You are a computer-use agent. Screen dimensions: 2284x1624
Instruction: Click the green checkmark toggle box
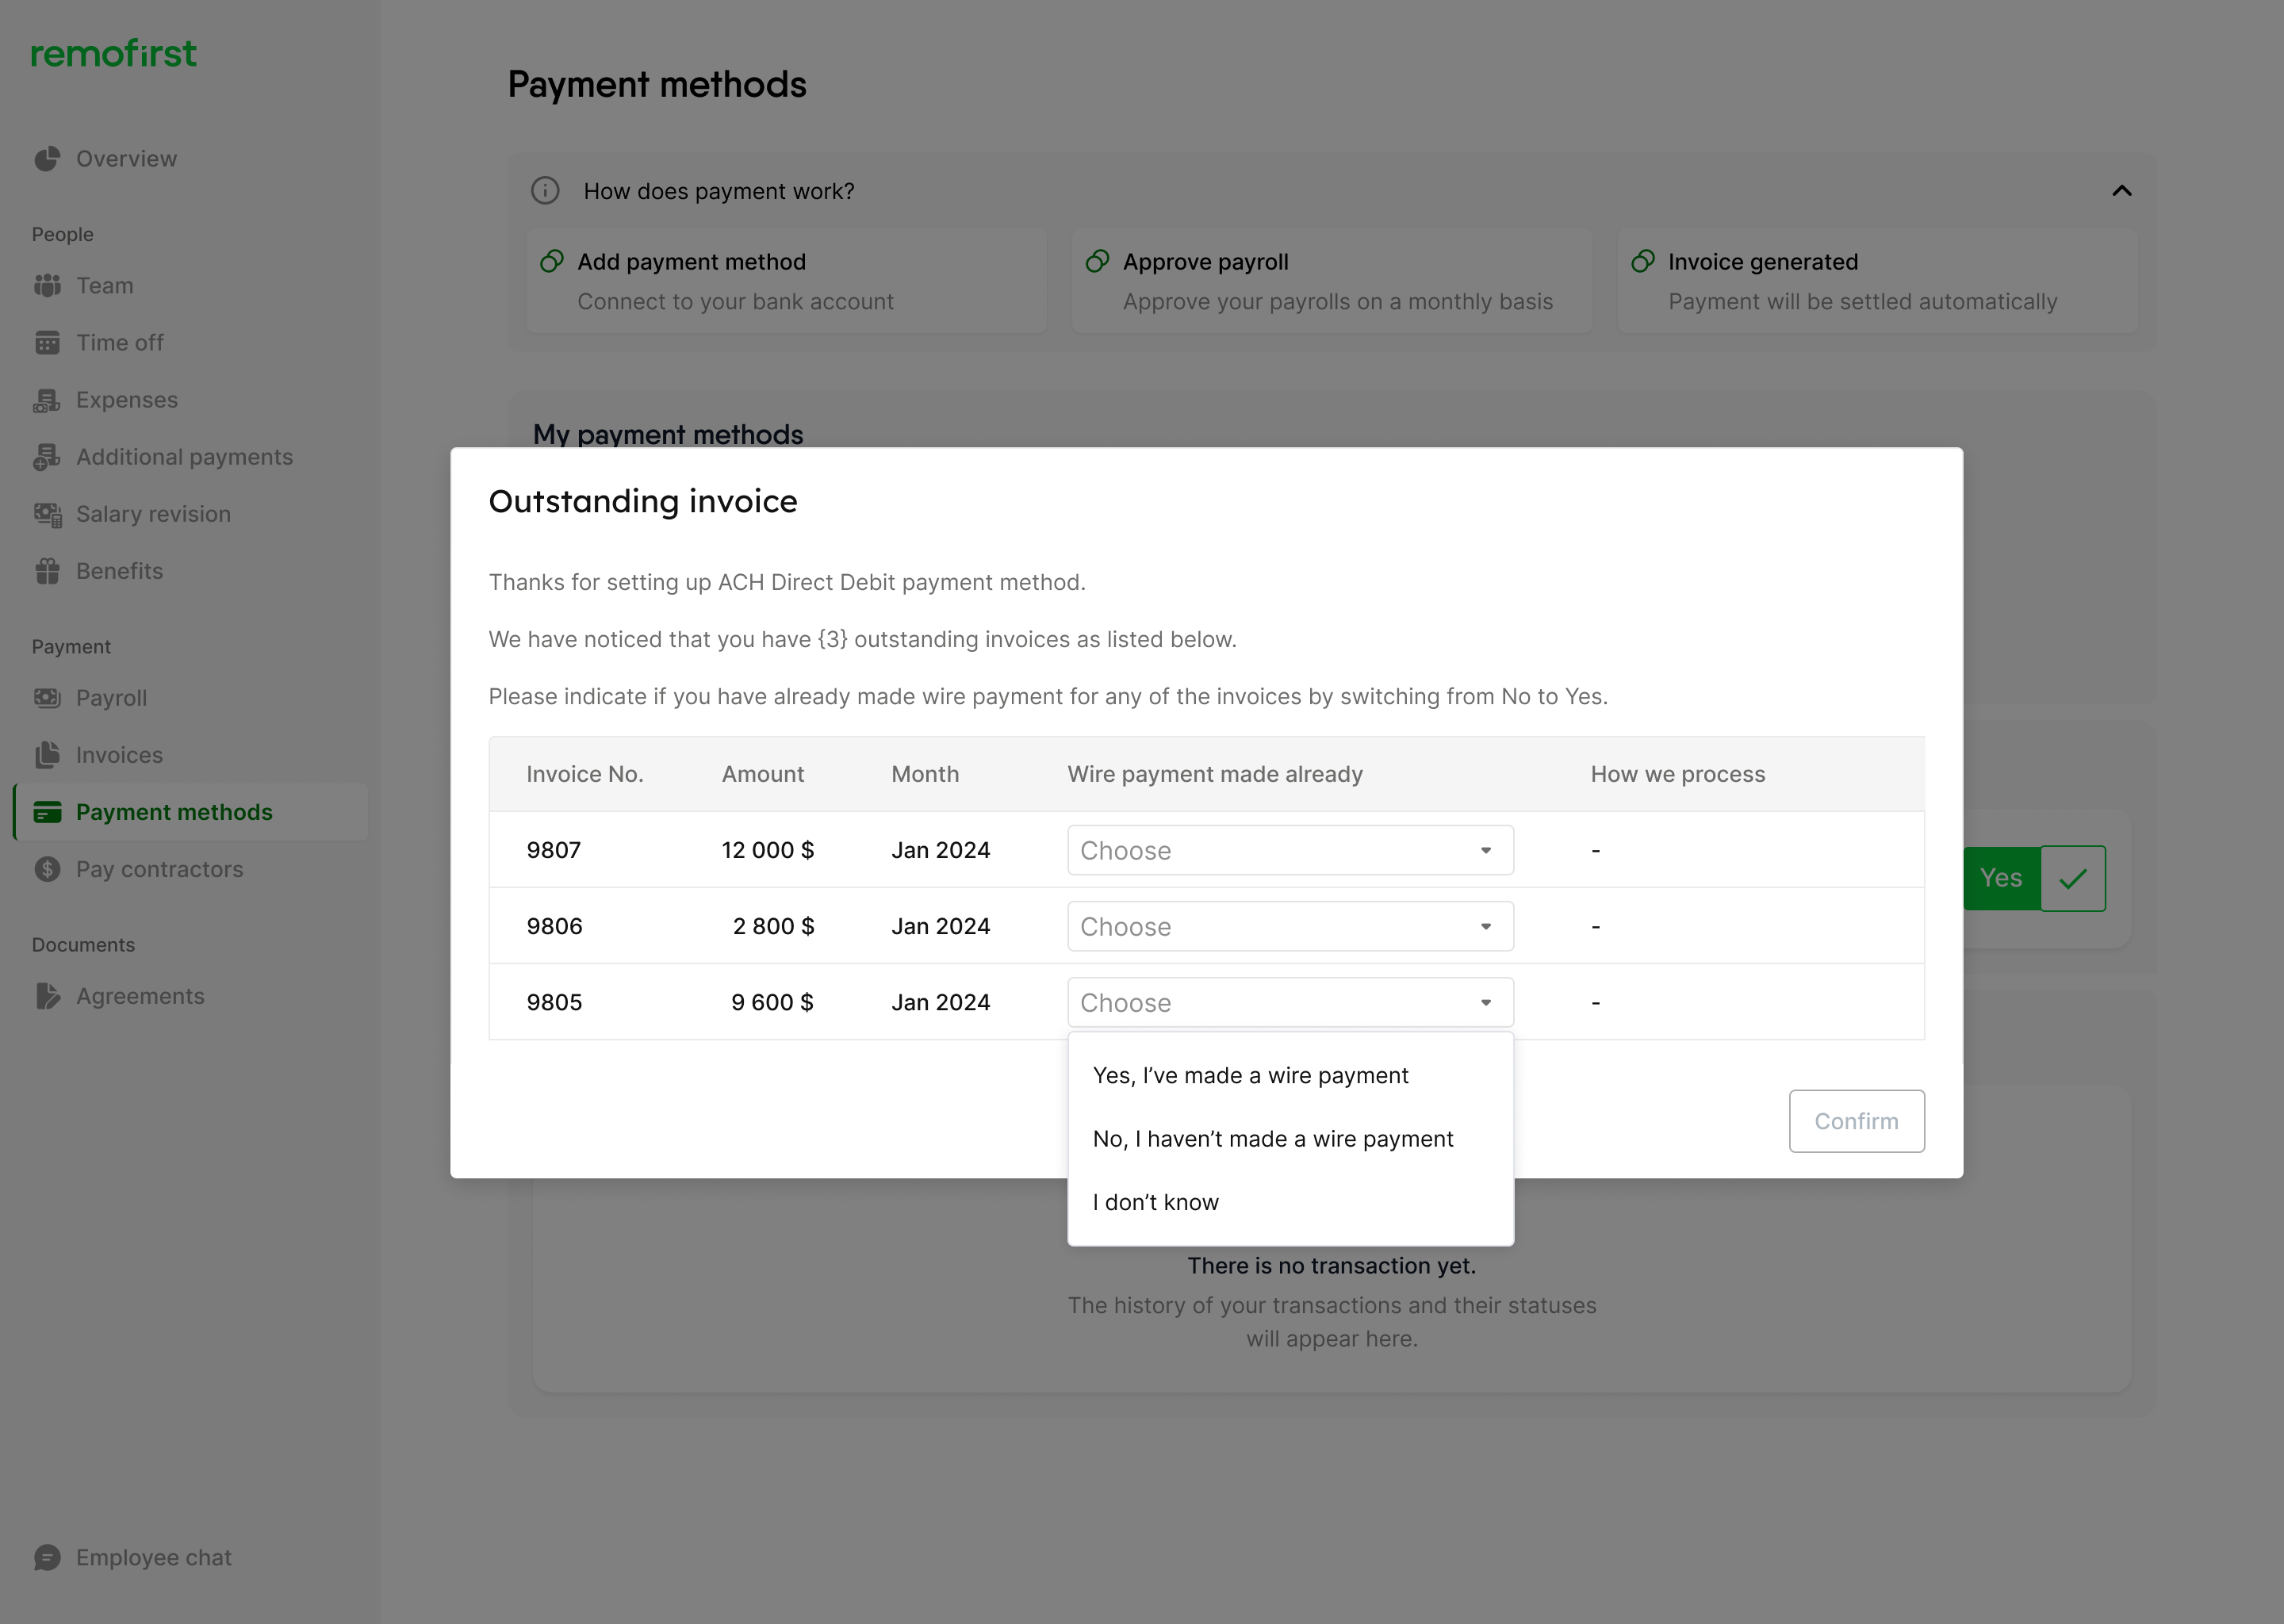pos(2072,878)
